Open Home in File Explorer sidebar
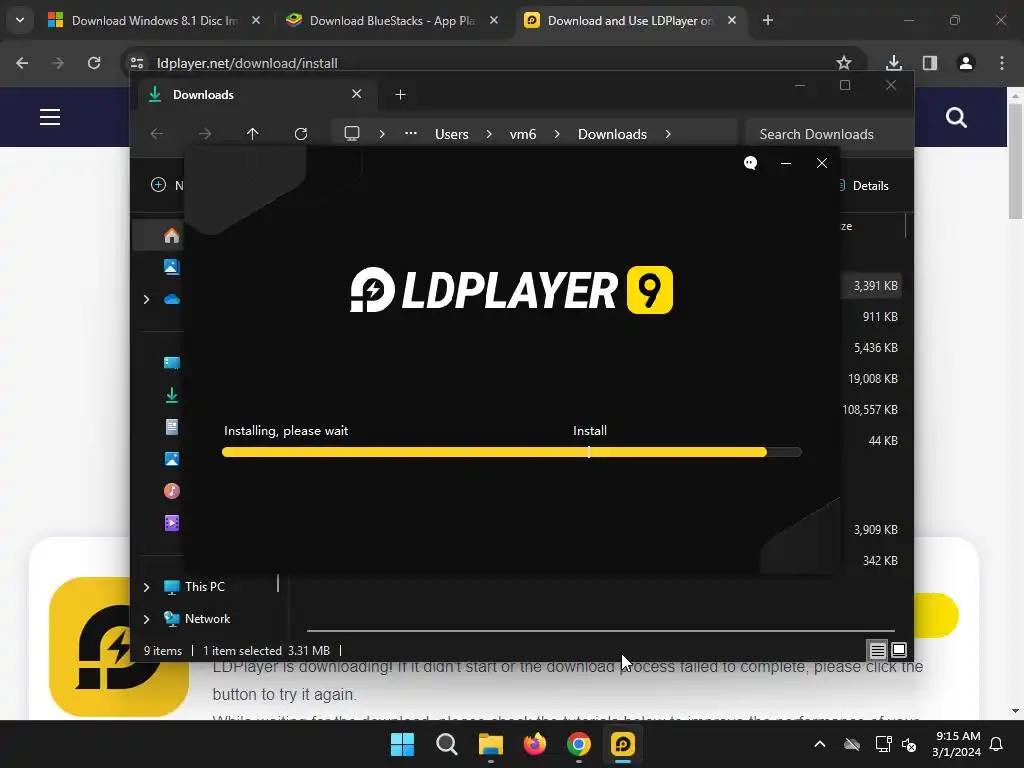1024x768 pixels. coord(172,235)
